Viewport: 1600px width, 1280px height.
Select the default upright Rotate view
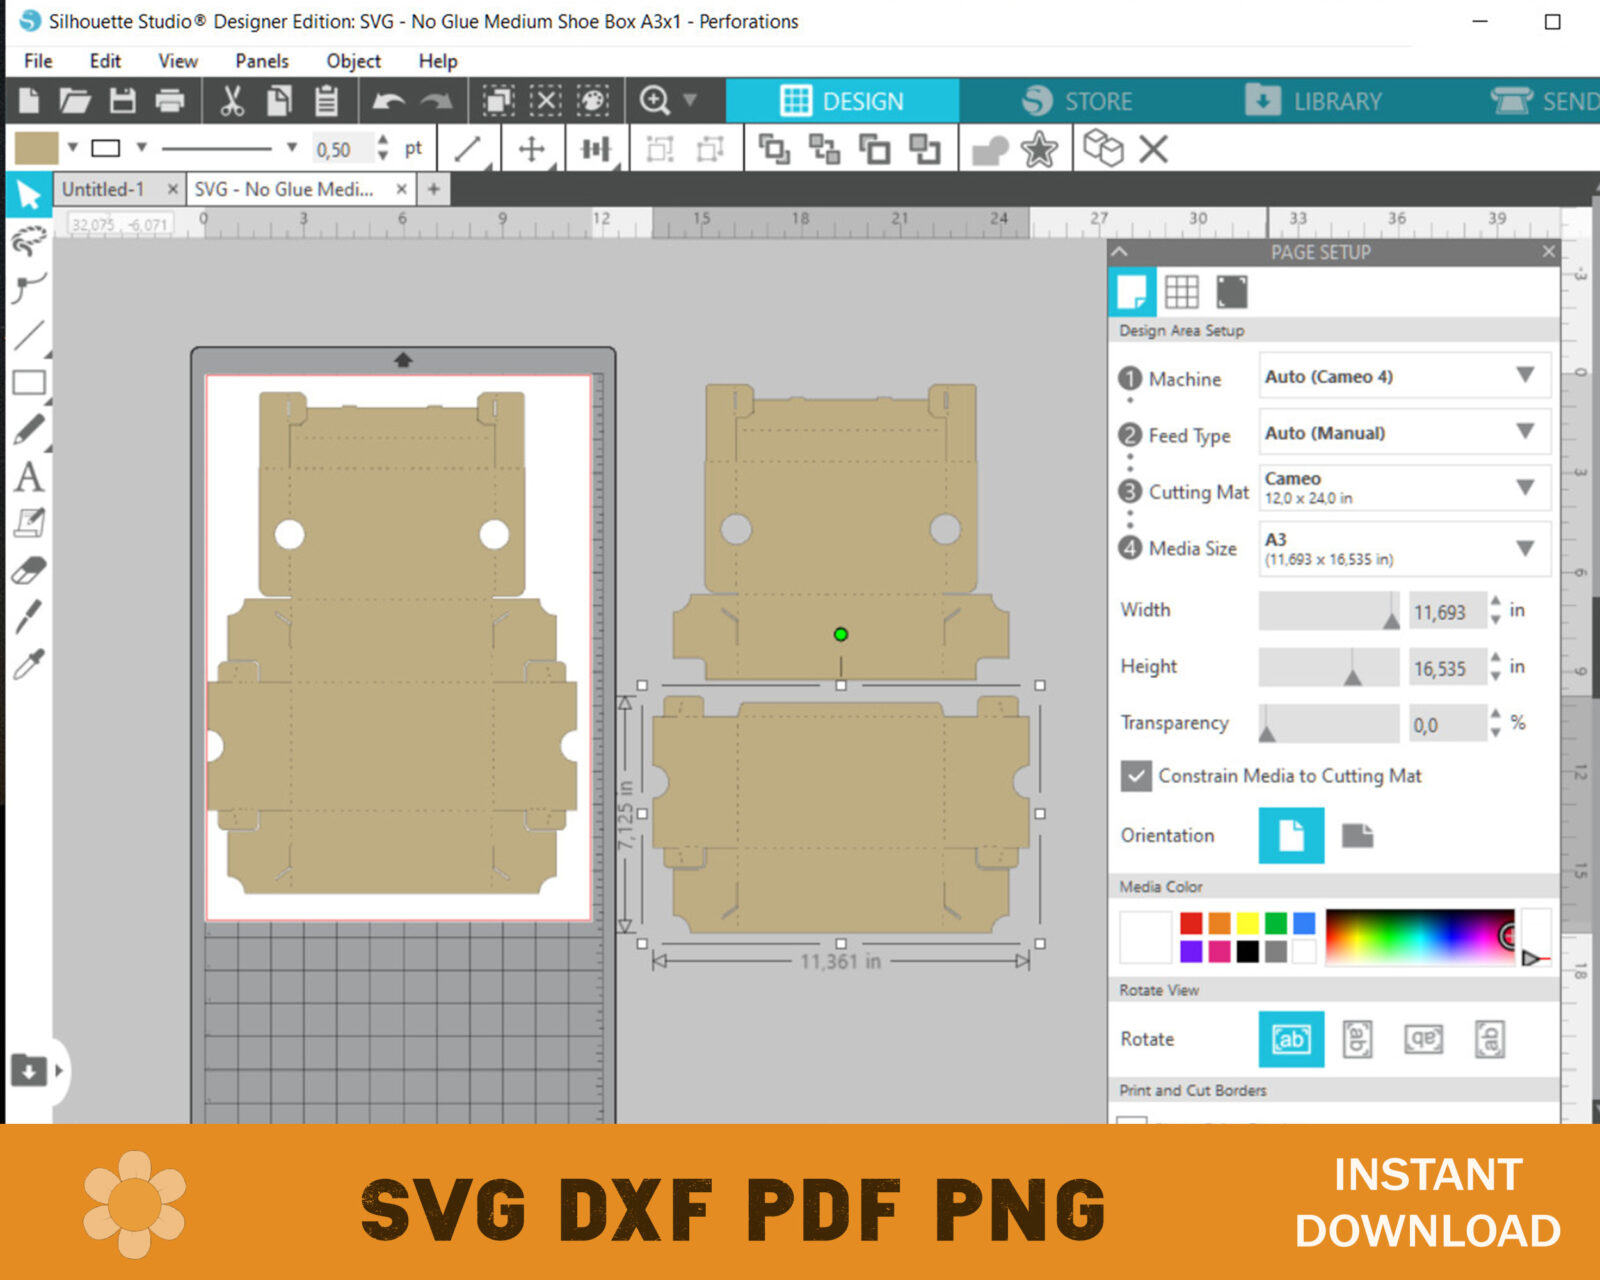click(x=1291, y=1039)
